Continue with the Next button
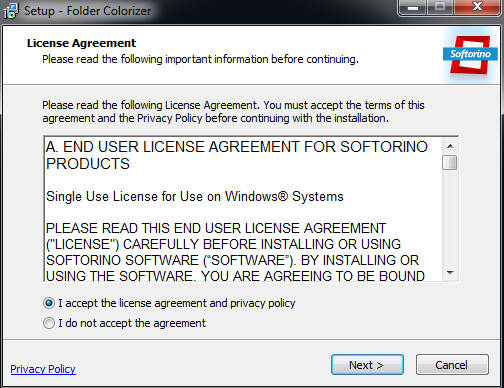This screenshot has height=388, width=504. 367,365
